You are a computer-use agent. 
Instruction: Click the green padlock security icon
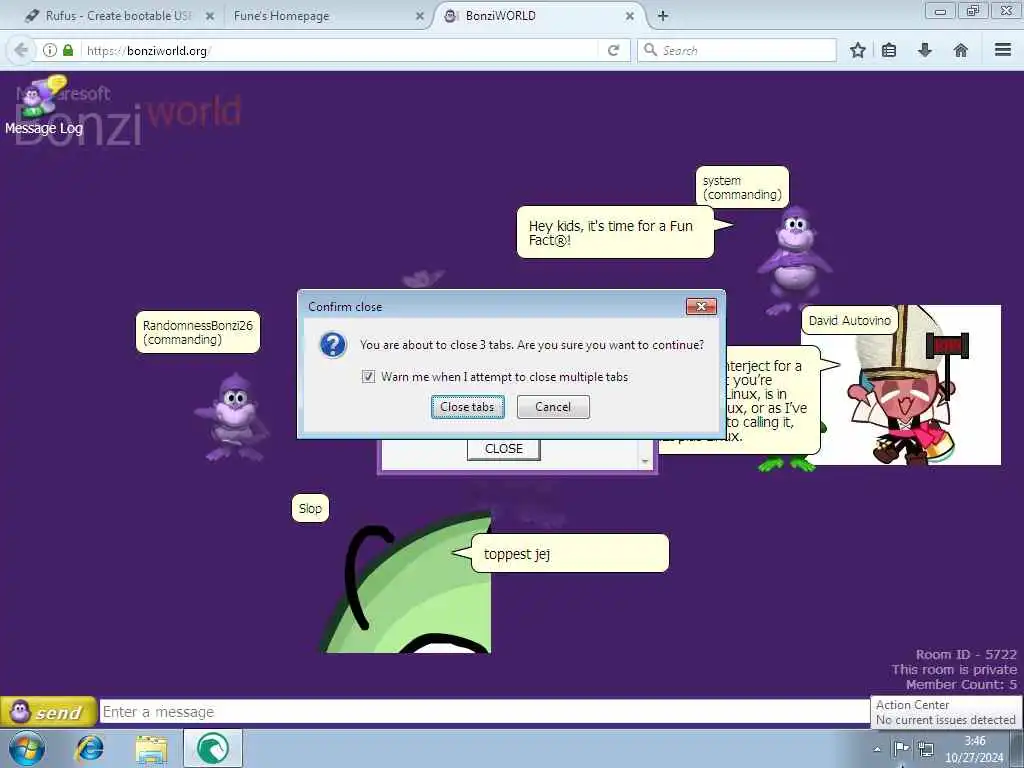point(68,50)
